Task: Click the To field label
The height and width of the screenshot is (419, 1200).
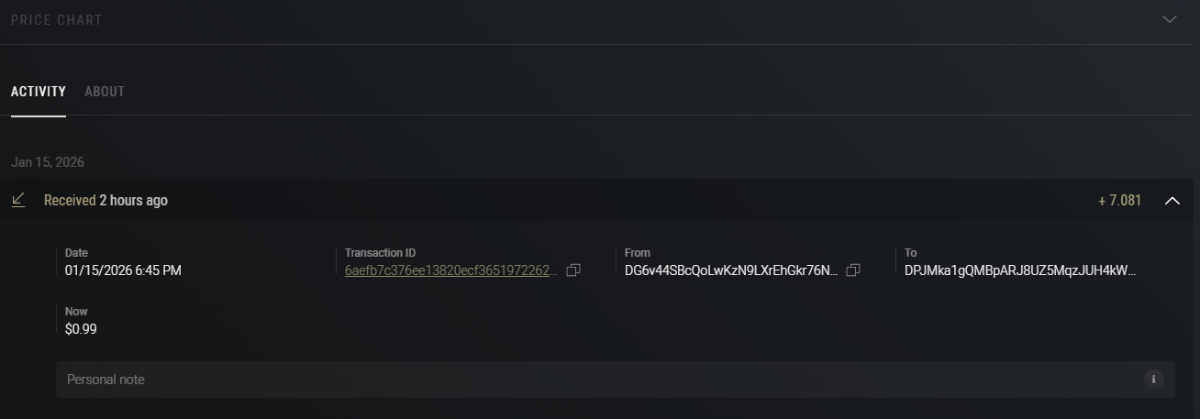Action: coord(911,253)
